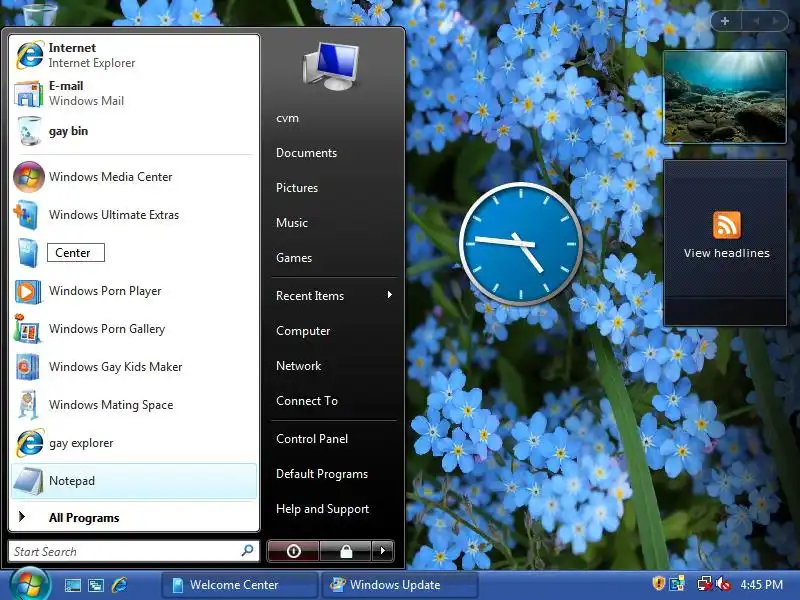Click View headlines in feed gadget
Viewport: 800px width, 600px height.
click(x=727, y=253)
